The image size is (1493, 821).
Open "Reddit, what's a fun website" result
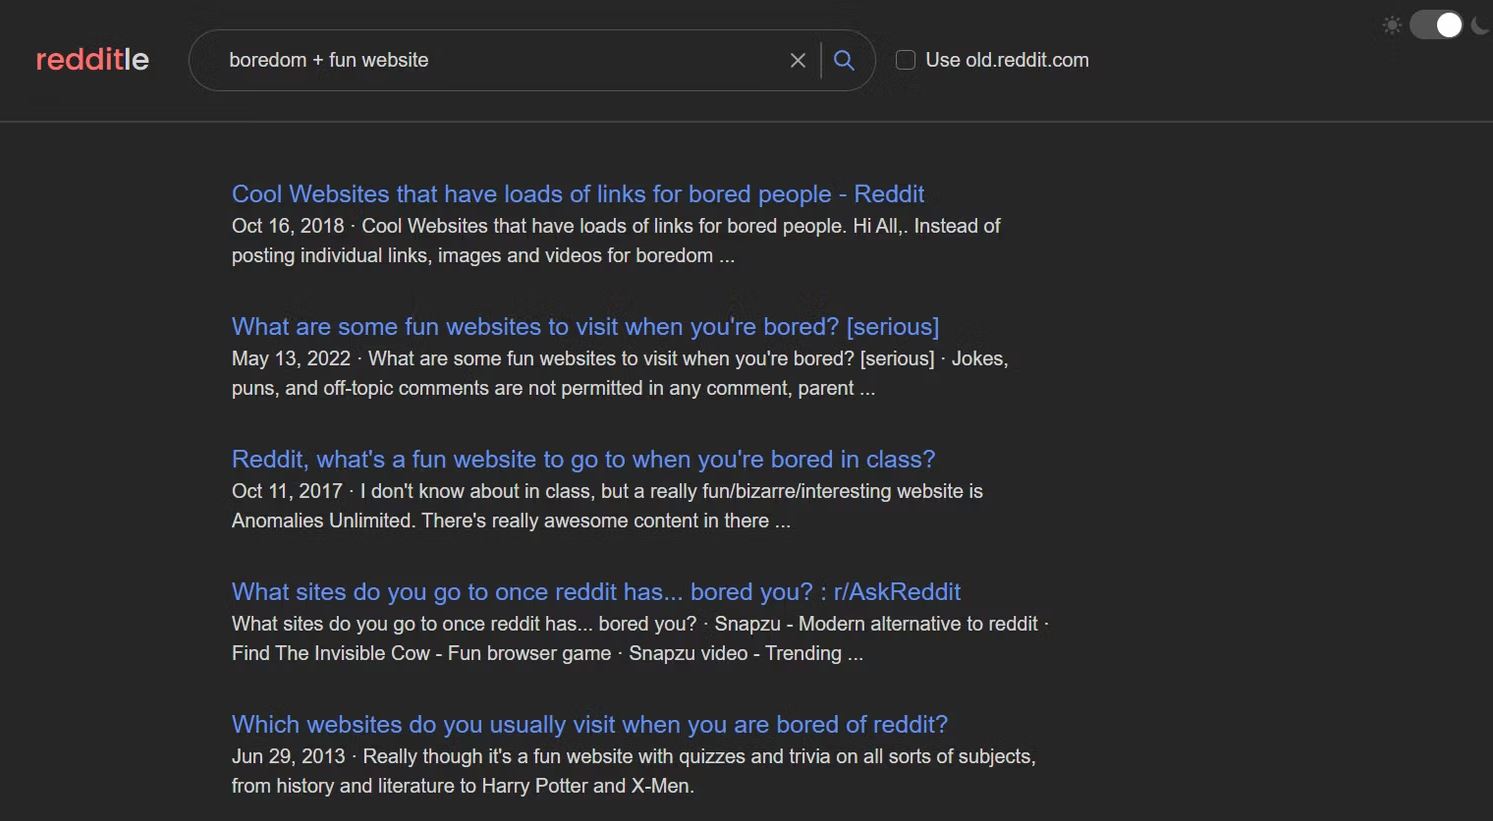(x=583, y=459)
